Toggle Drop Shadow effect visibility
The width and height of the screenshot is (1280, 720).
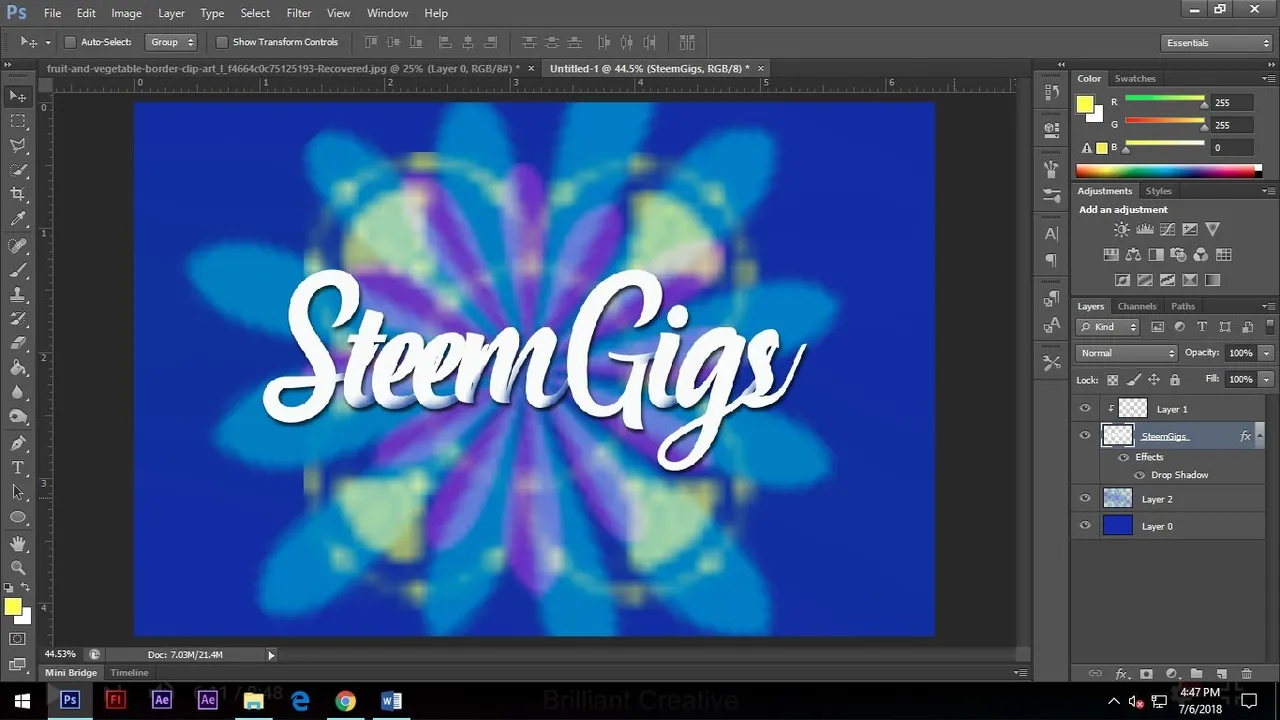pyautogui.click(x=1139, y=475)
